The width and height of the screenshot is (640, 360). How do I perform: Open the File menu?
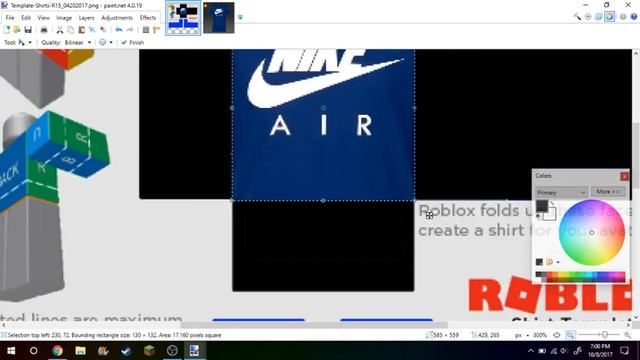[x=10, y=18]
